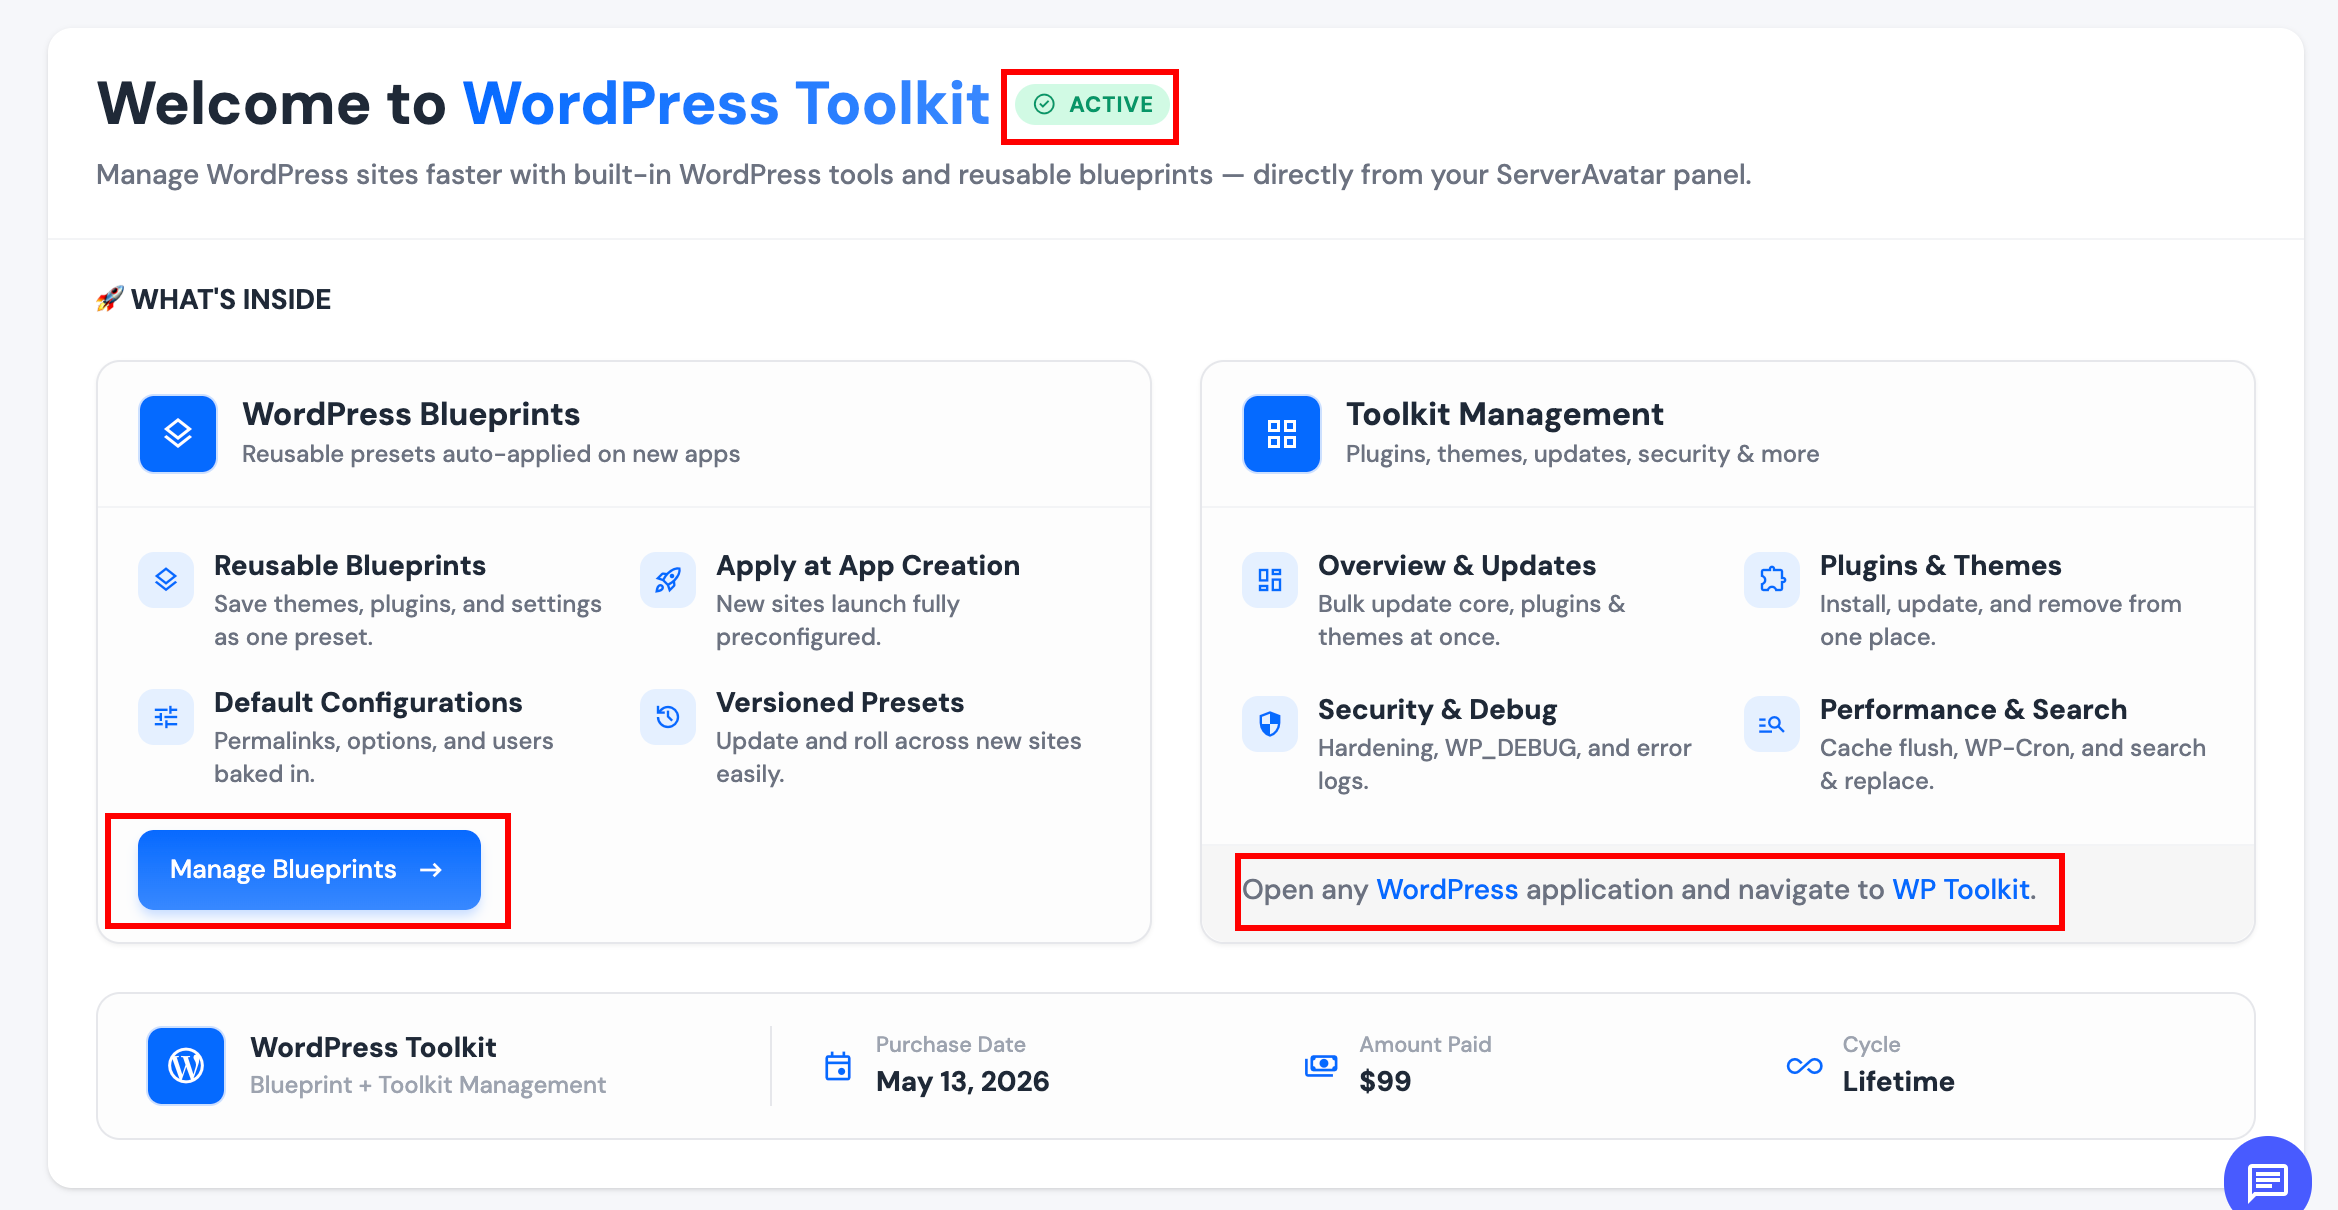Click the arrow on Manage Blueprints button
This screenshot has width=2338, height=1210.
pos(431,870)
